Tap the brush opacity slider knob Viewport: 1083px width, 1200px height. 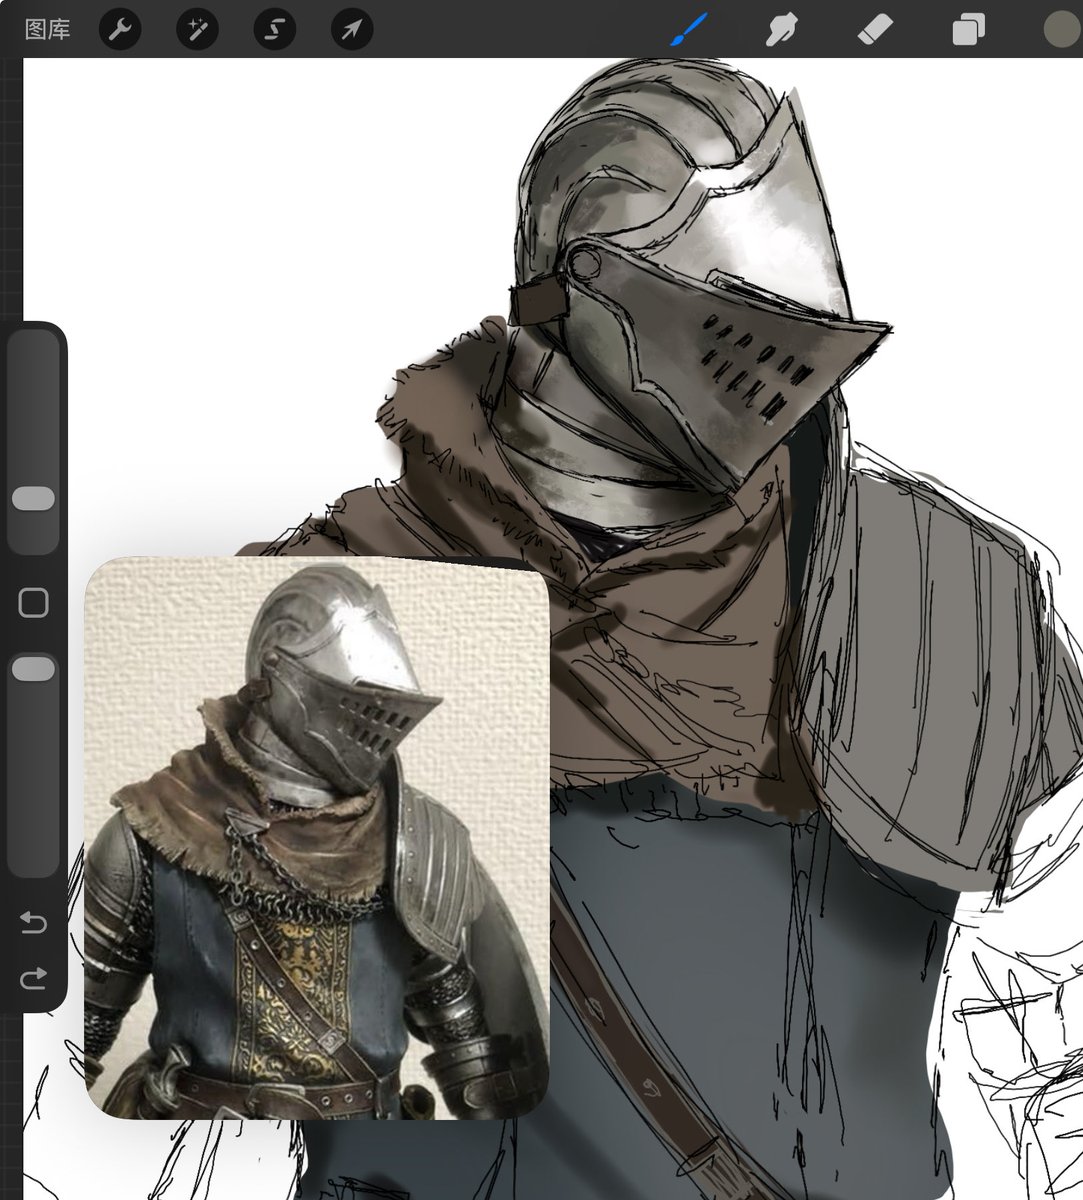(x=34, y=668)
